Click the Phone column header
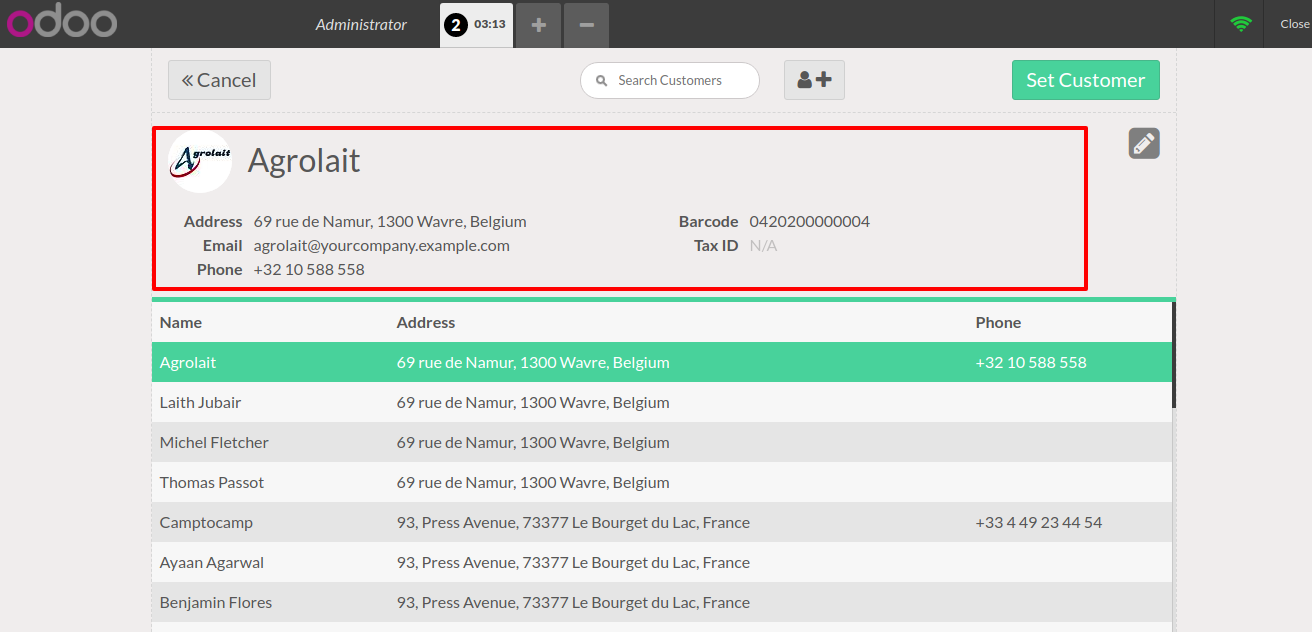1312x632 pixels. 998,322
